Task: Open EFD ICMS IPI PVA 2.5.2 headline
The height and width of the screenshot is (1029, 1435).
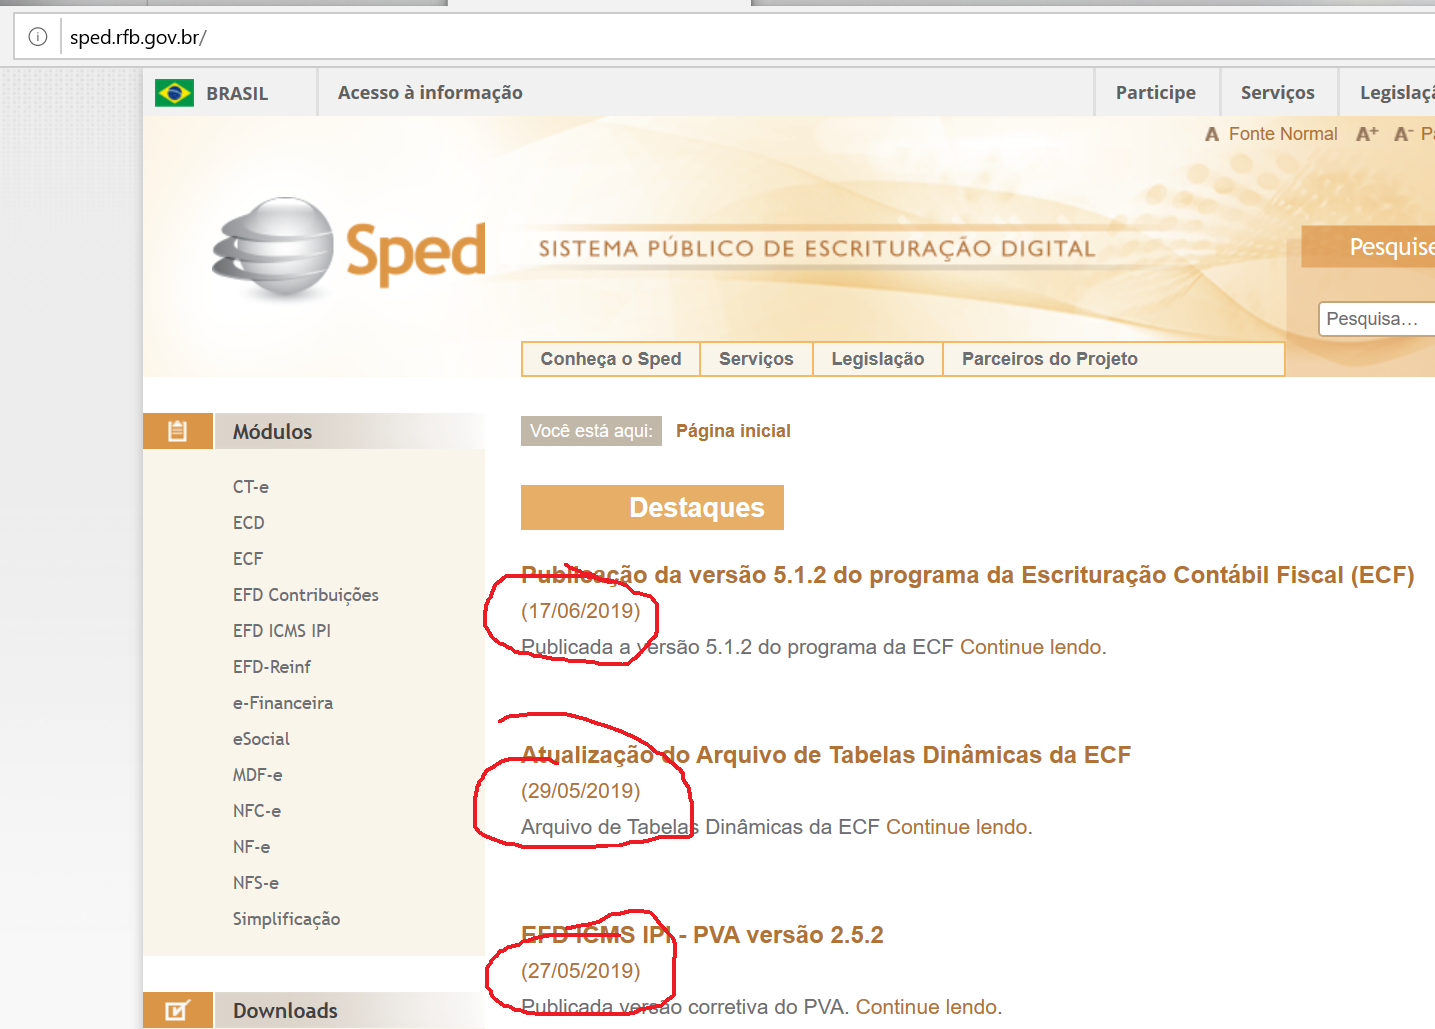Action: 702,935
